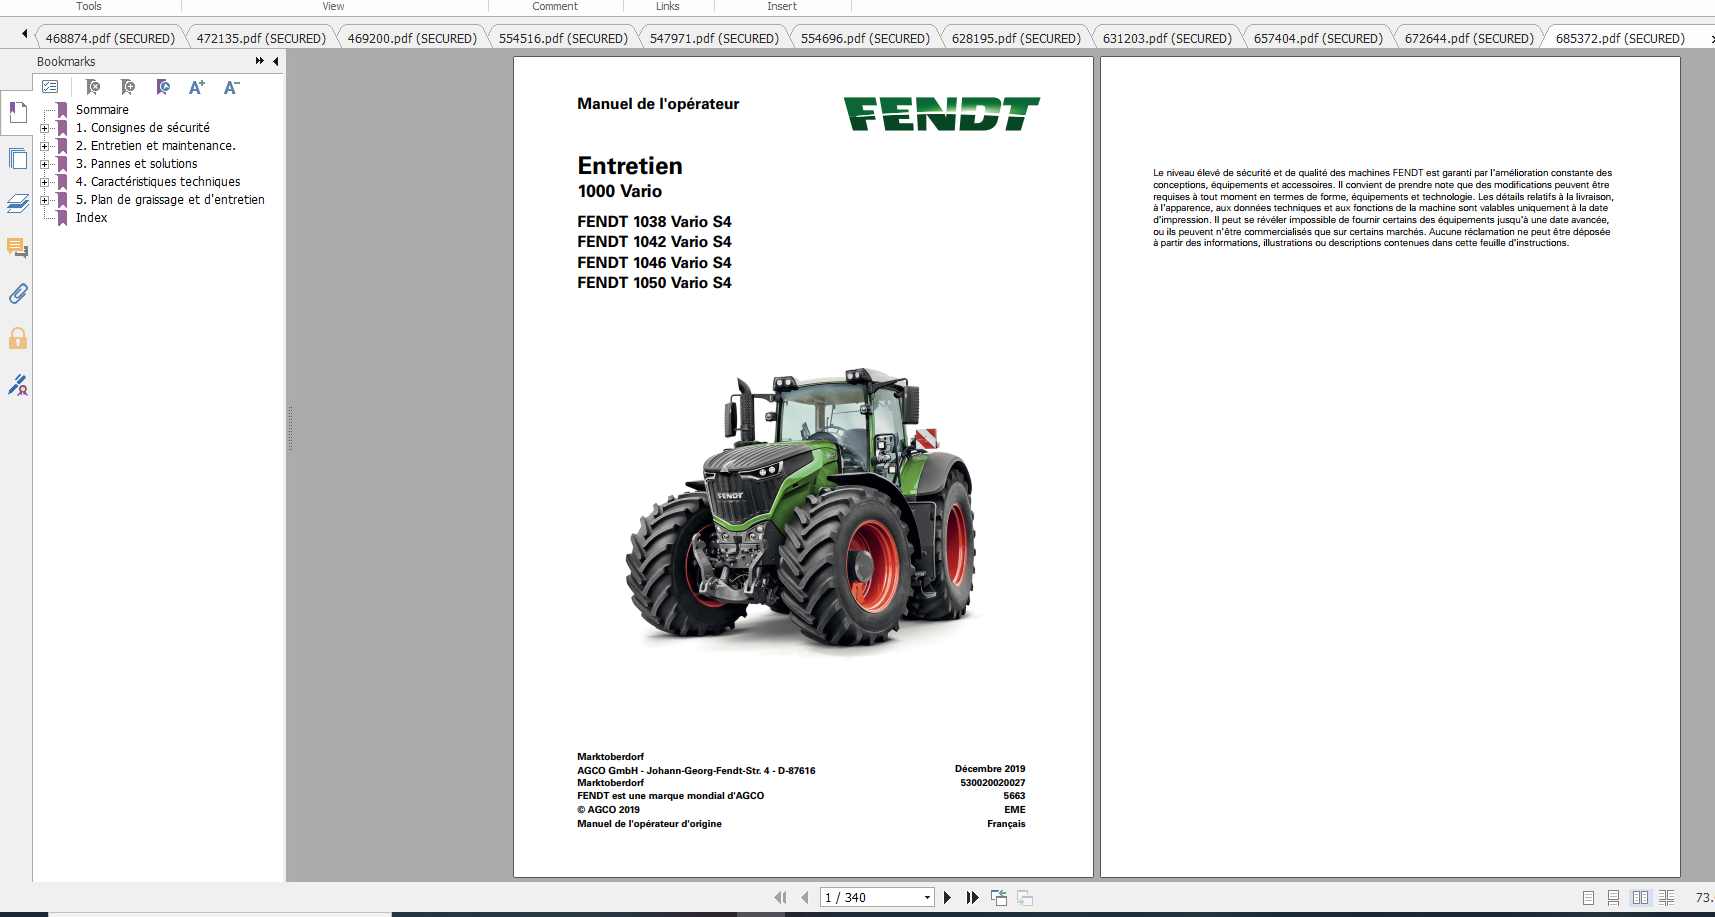Switch to 672644.pdf tab

coord(1469,38)
